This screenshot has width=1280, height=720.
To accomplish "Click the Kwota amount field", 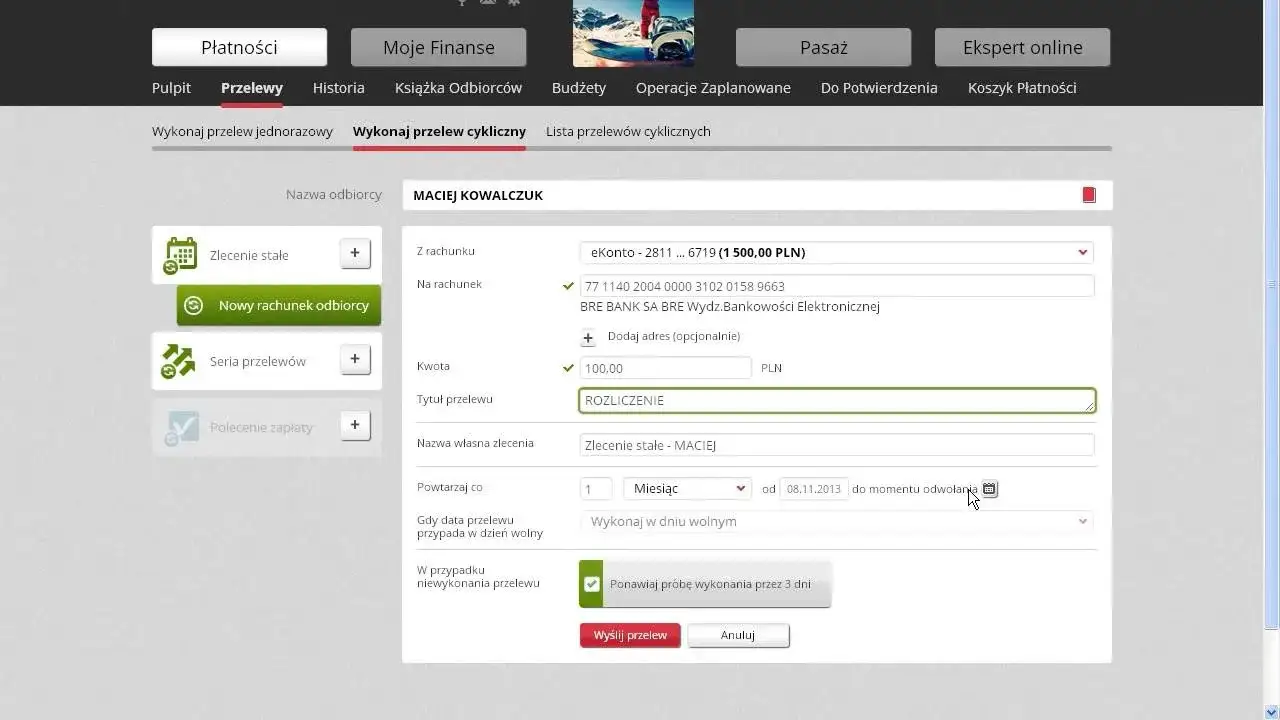I will 665,368.
